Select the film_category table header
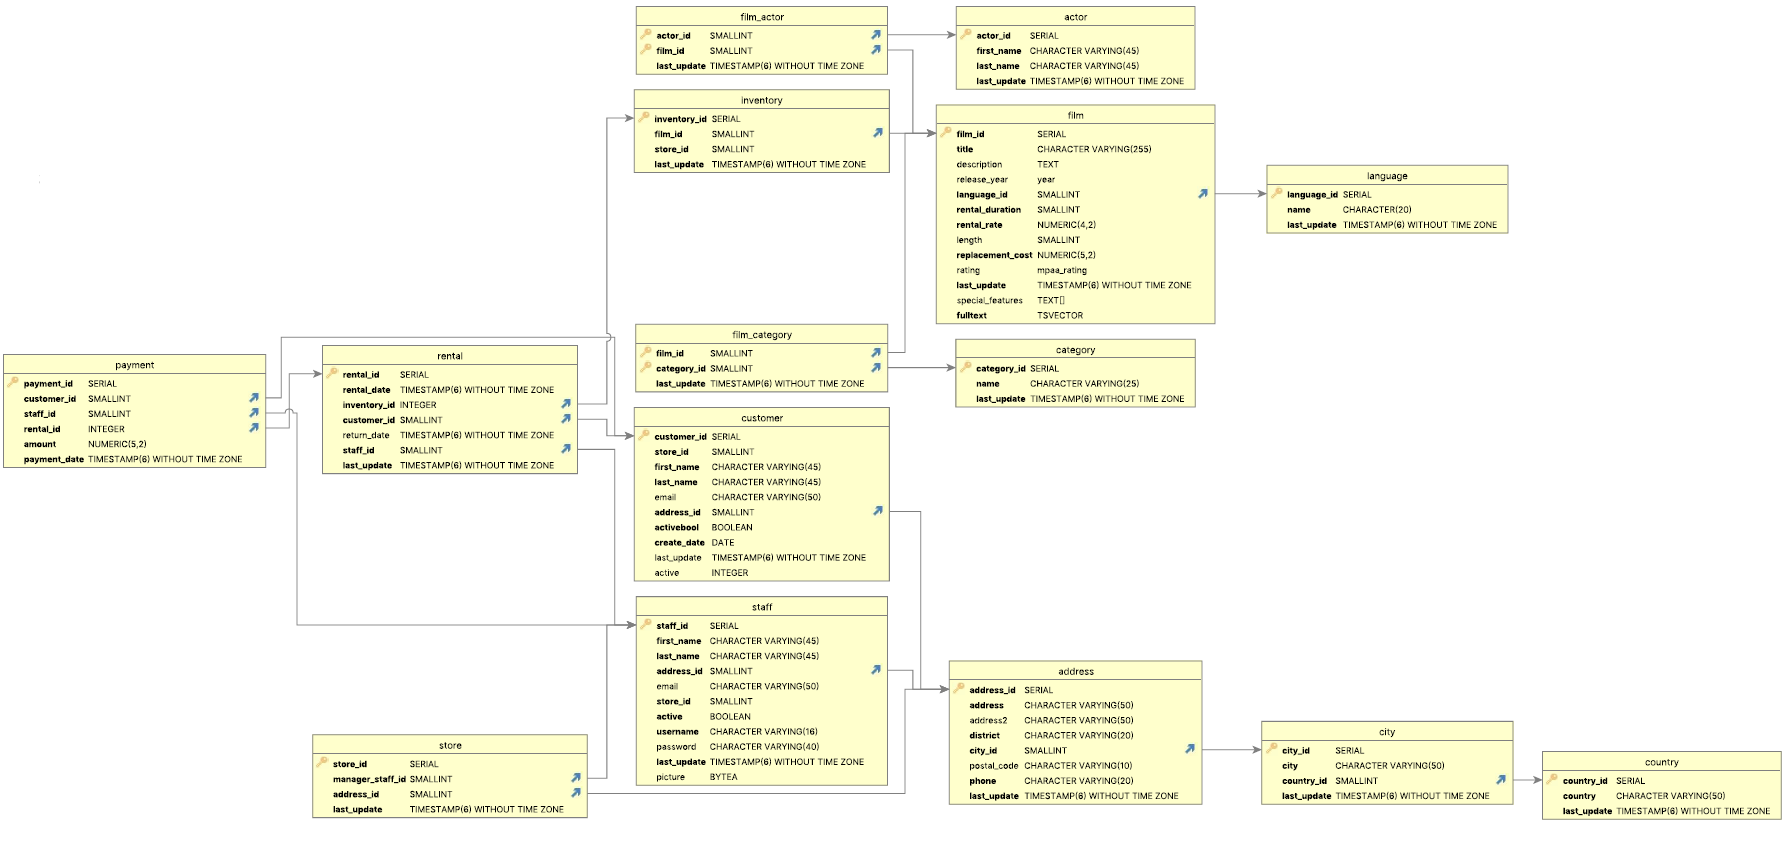The height and width of the screenshot is (844, 1784). coord(762,335)
